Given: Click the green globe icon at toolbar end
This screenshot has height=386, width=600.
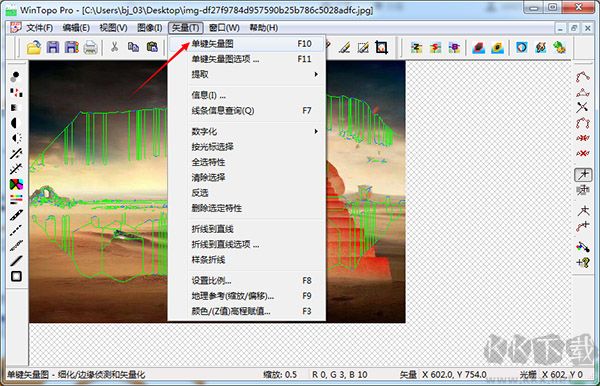Looking at the screenshot, I should (x=559, y=47).
